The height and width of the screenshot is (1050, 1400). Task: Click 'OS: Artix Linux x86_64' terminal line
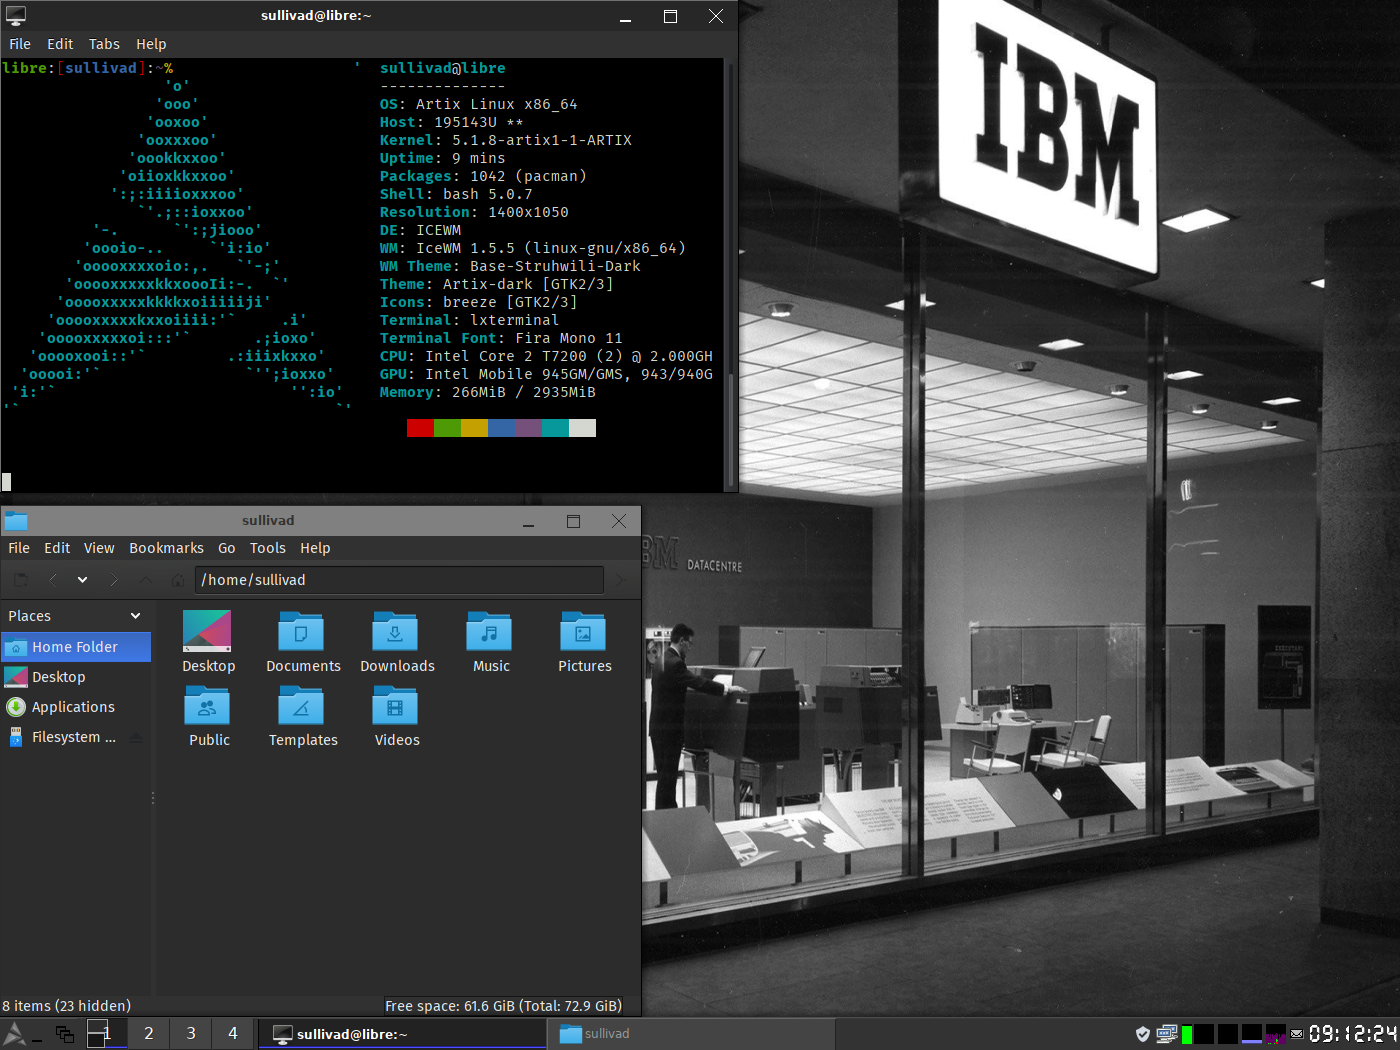[x=478, y=104]
